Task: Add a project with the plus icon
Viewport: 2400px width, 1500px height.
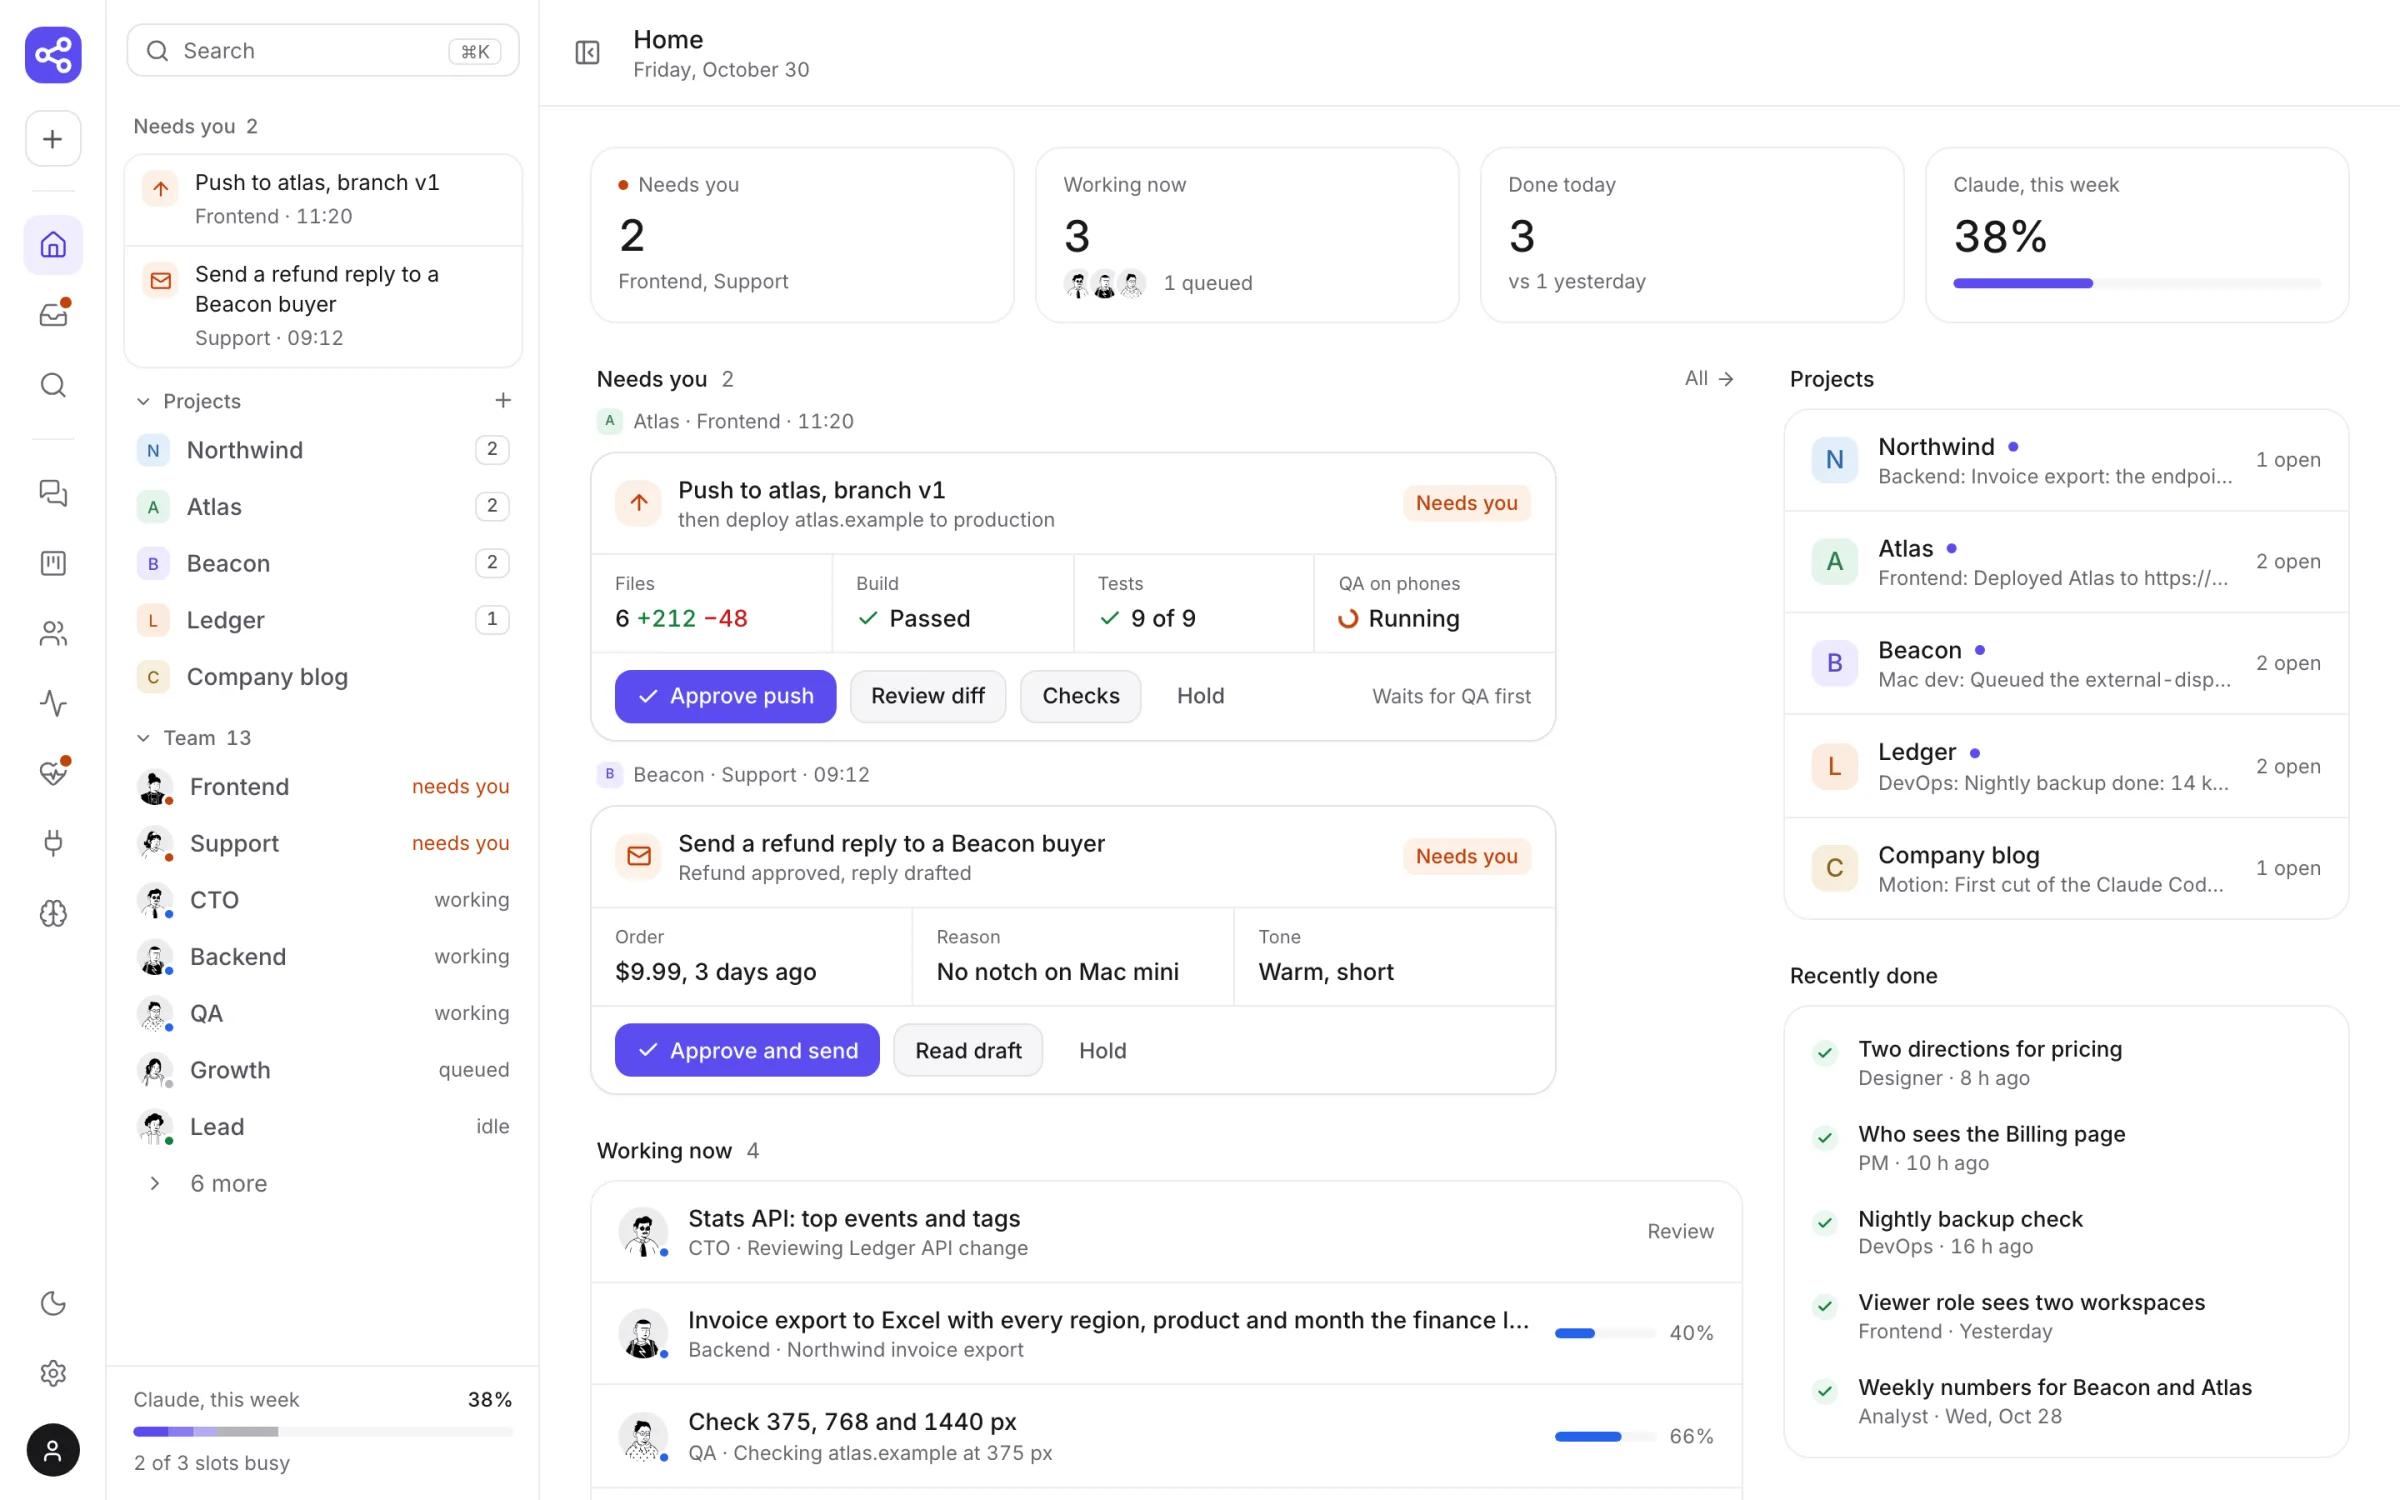Action: (x=503, y=400)
